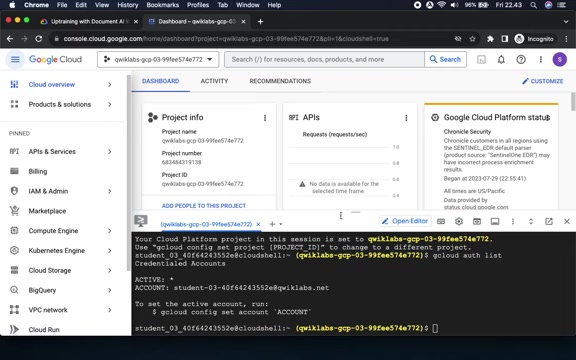Reload the page
Screen dimensions: 576x360
tap(38, 39)
